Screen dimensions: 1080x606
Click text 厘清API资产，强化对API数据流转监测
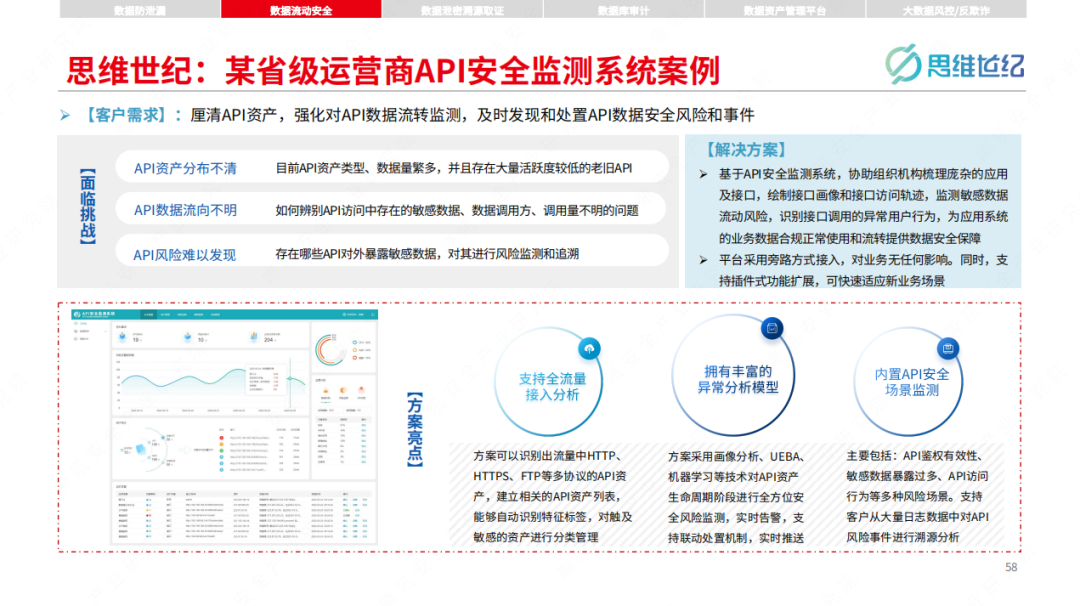pyautogui.click(x=325, y=115)
